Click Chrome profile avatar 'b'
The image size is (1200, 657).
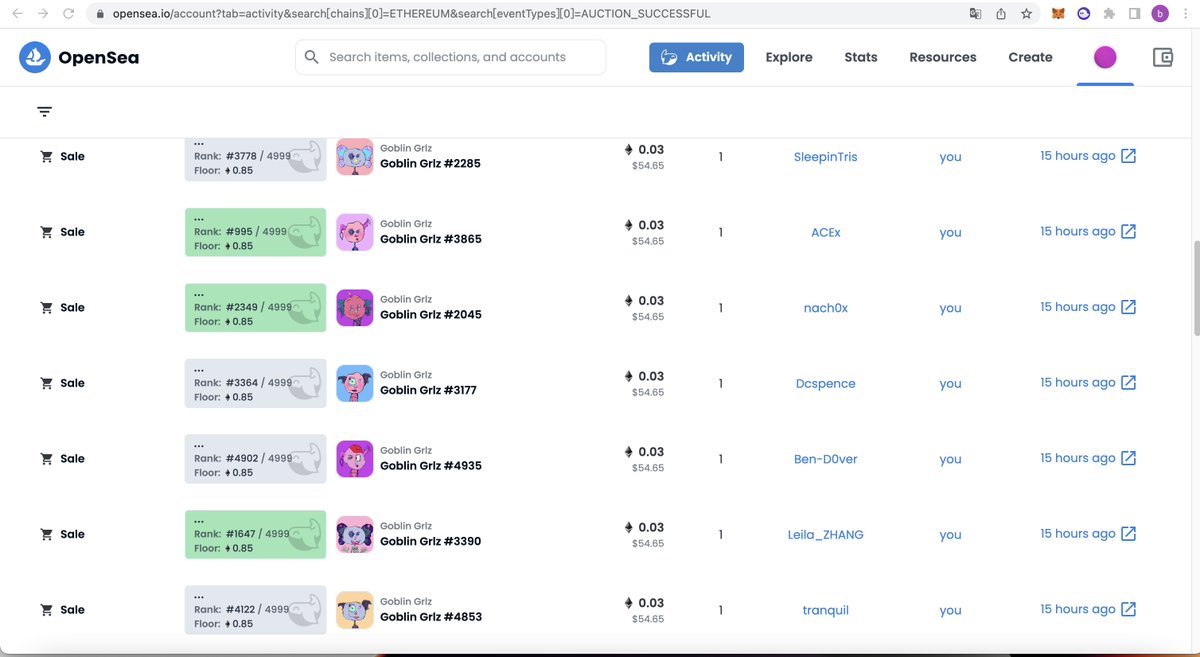pyautogui.click(x=1160, y=14)
